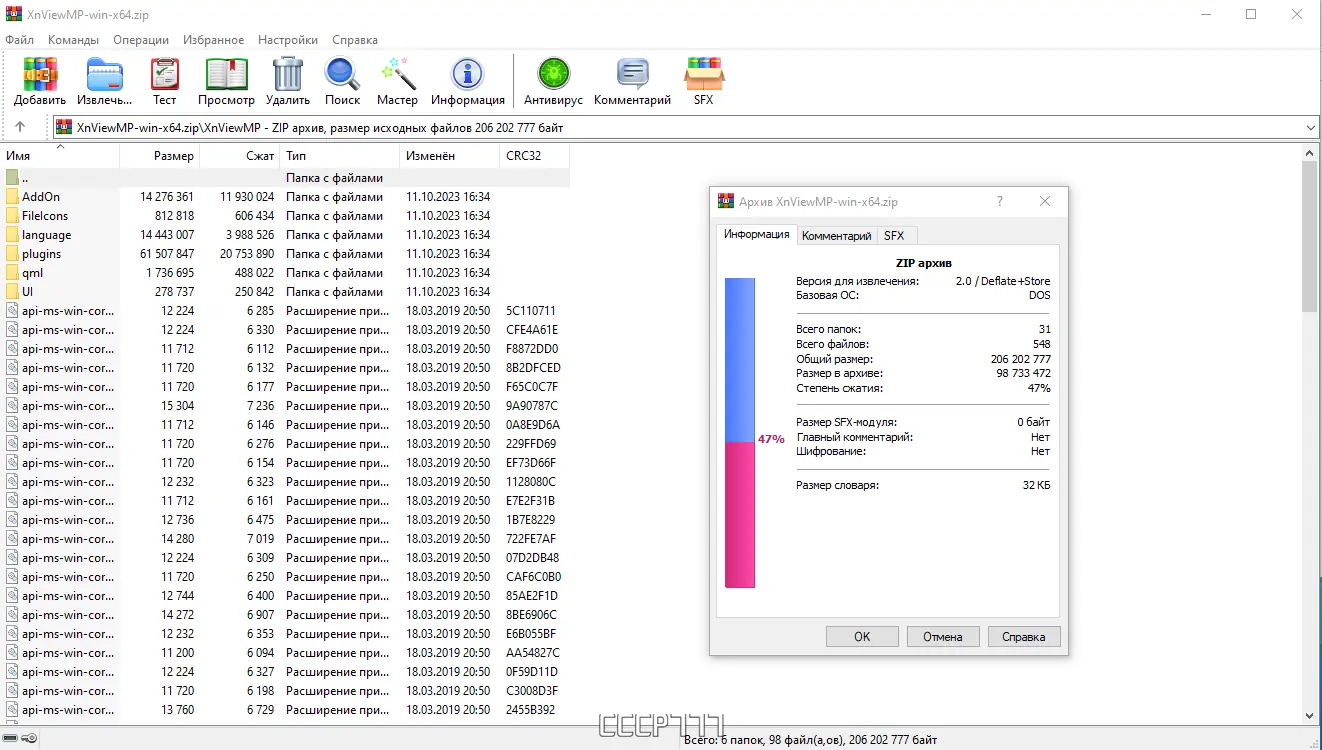Switch to the Комментарий tab in dialog
The height and width of the screenshot is (750, 1322).
(x=837, y=236)
